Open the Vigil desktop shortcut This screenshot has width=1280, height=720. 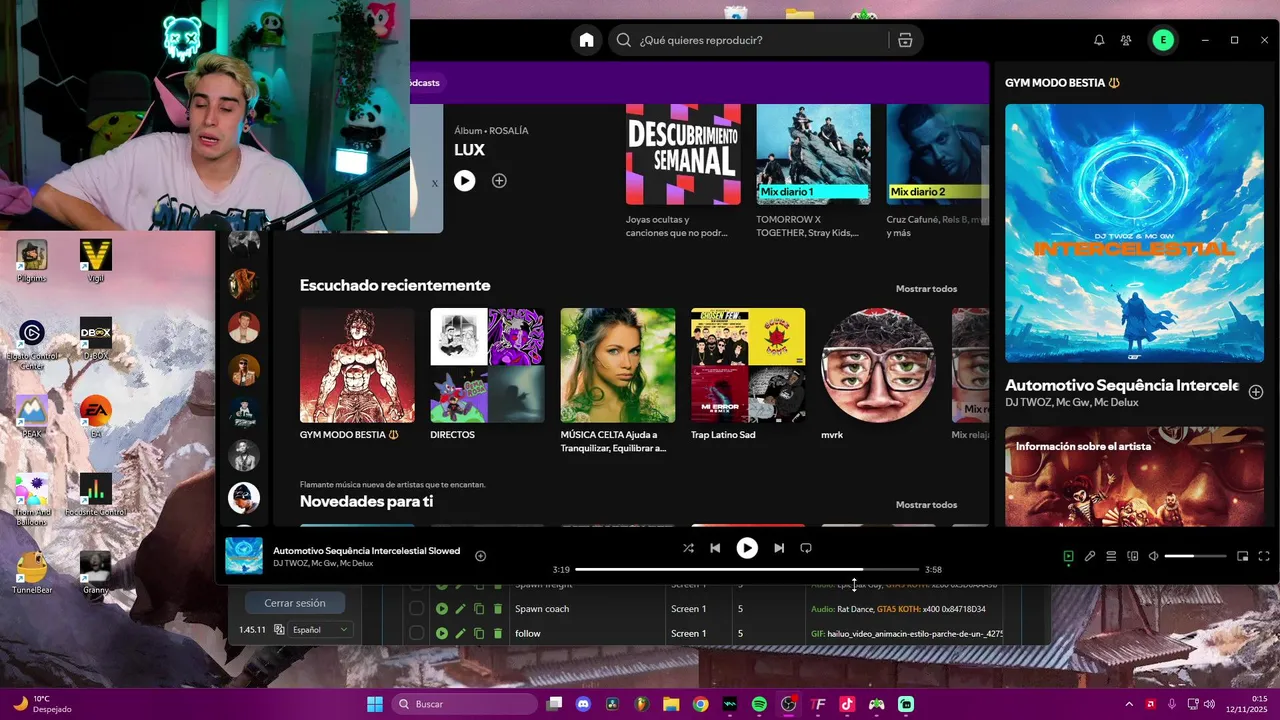pyautogui.click(x=96, y=260)
